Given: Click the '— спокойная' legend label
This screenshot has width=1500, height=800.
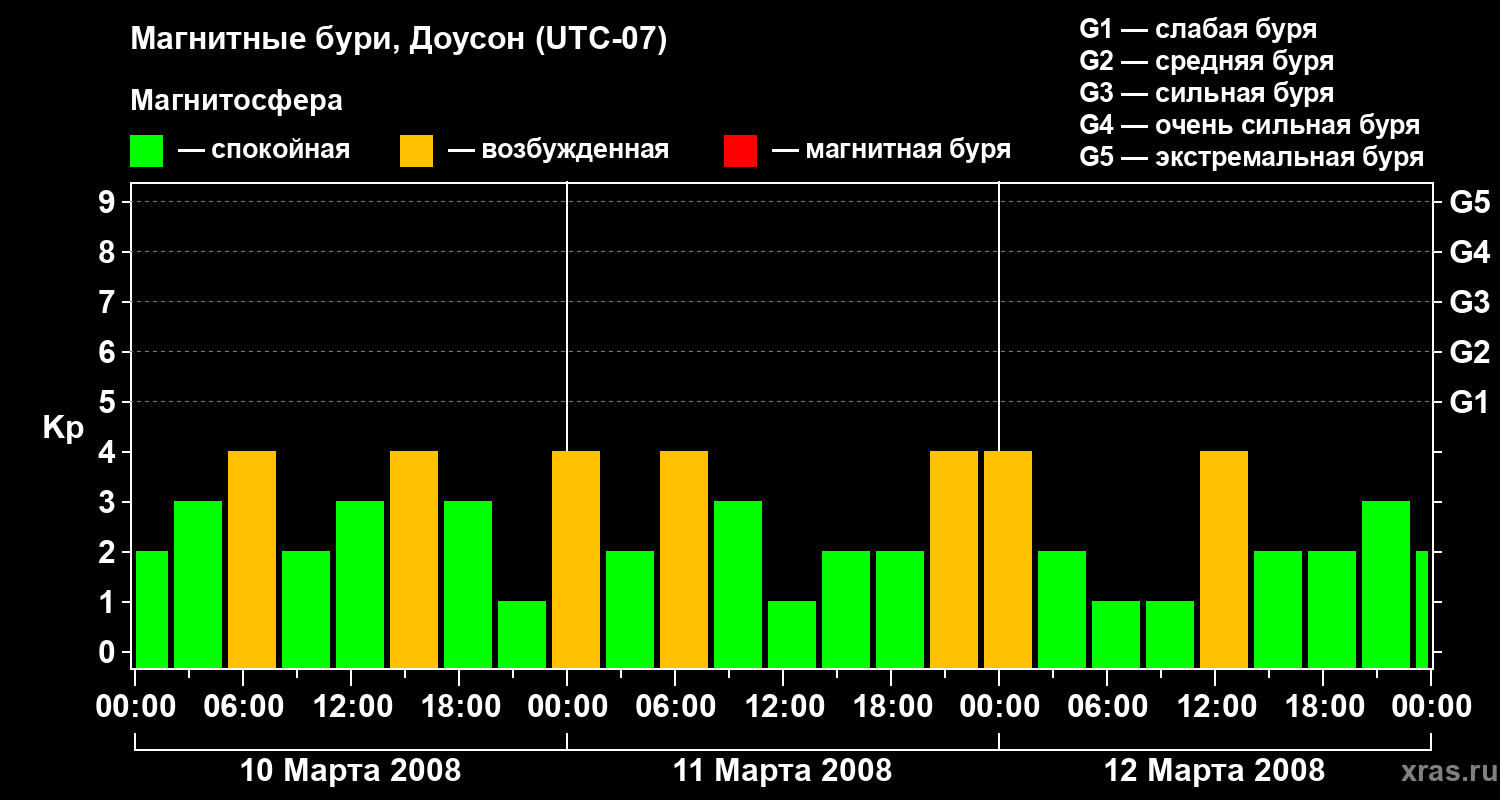Looking at the screenshot, I should tap(264, 150).
